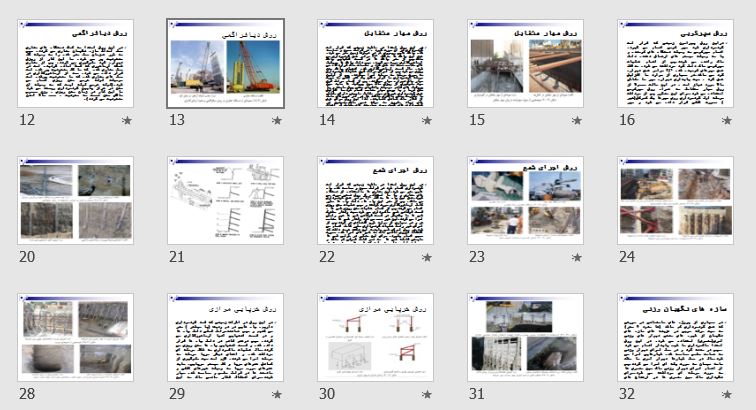Click slide number label 28
Viewport: 756px width, 410px height.
pos(27,394)
